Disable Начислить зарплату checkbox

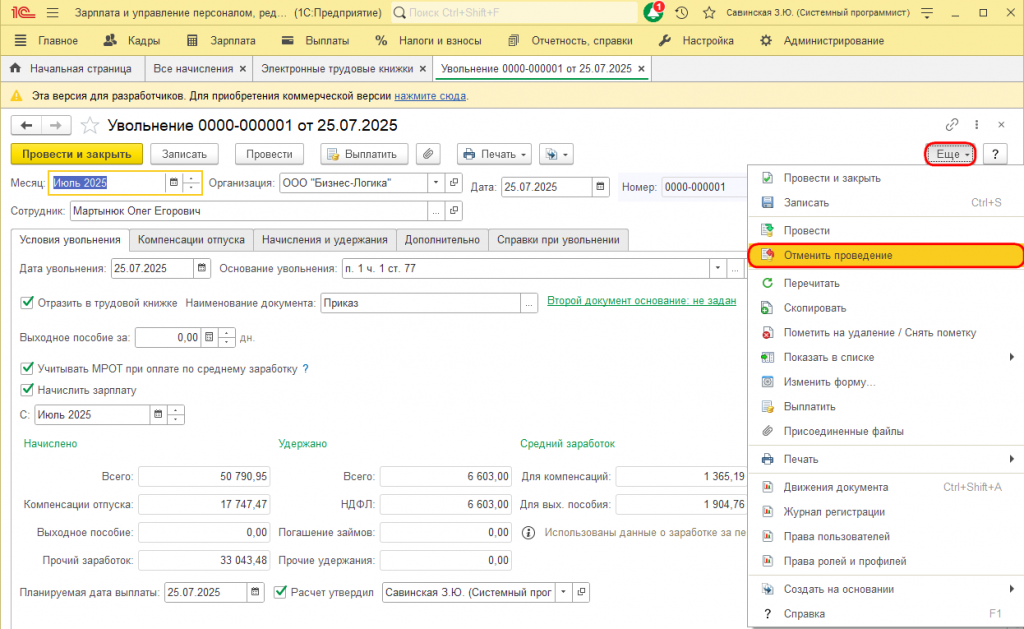click(27, 390)
